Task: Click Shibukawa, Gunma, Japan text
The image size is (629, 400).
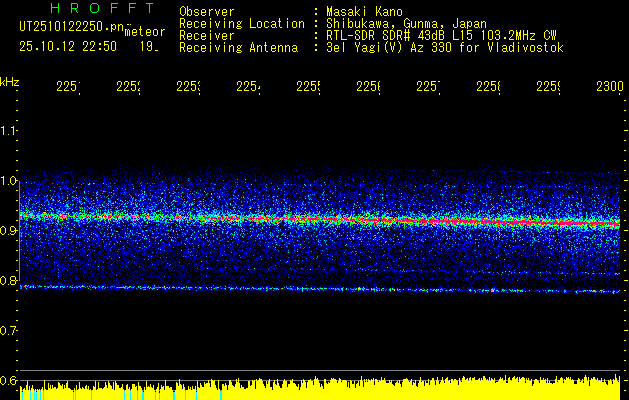Action: (406, 24)
